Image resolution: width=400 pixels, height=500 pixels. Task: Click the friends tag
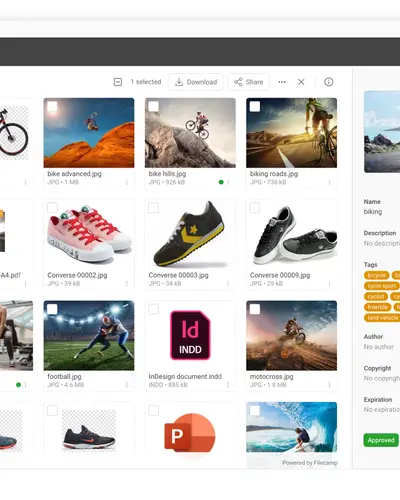tap(377, 307)
